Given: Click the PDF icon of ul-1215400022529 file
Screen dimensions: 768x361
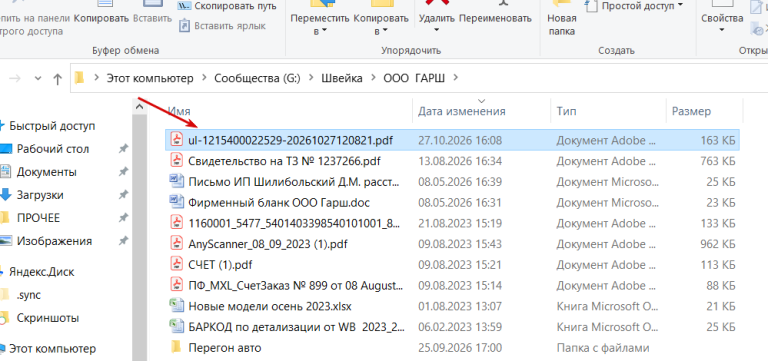Looking at the screenshot, I should (176, 140).
